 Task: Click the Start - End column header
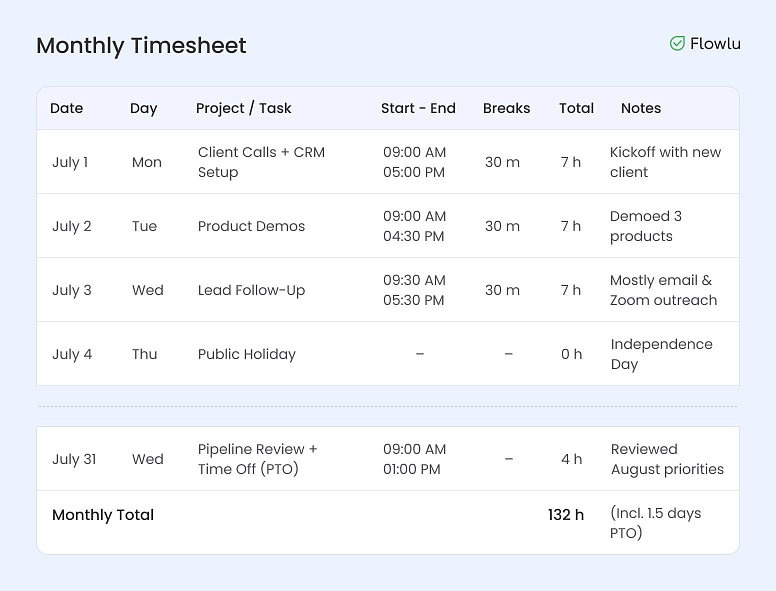(418, 108)
